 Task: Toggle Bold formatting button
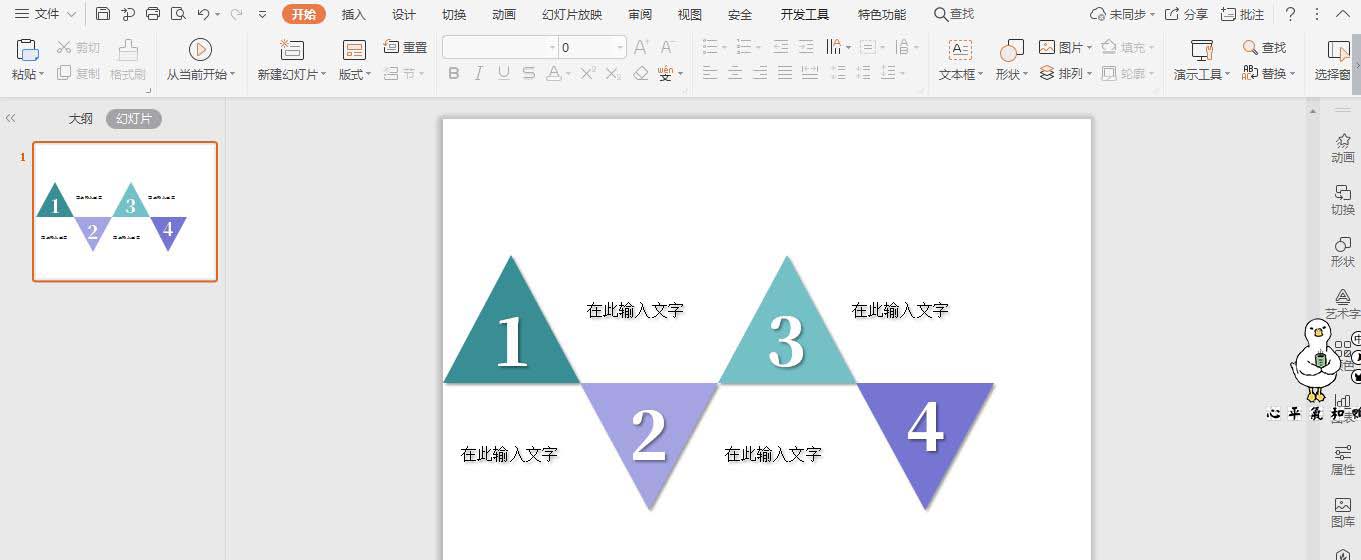click(454, 73)
